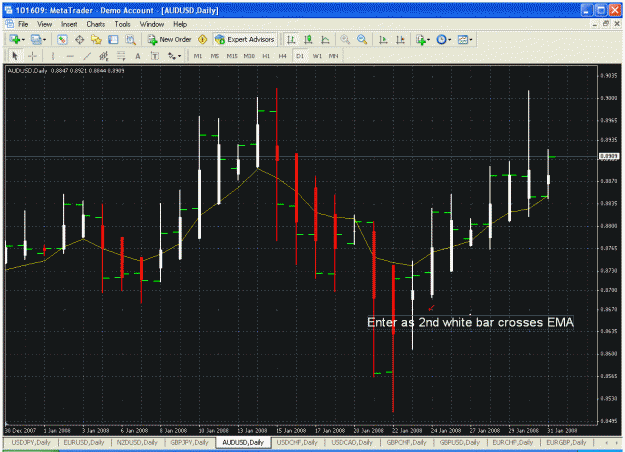The width and height of the screenshot is (625, 452).
Task: Select the Text Label tool (T)
Action: pyautogui.click(x=155, y=56)
